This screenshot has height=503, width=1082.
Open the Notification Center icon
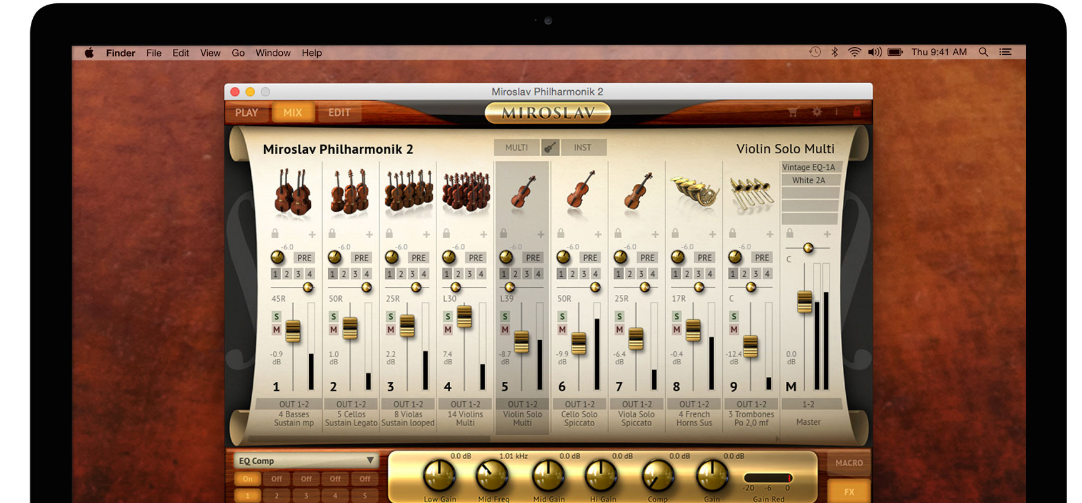point(1006,52)
